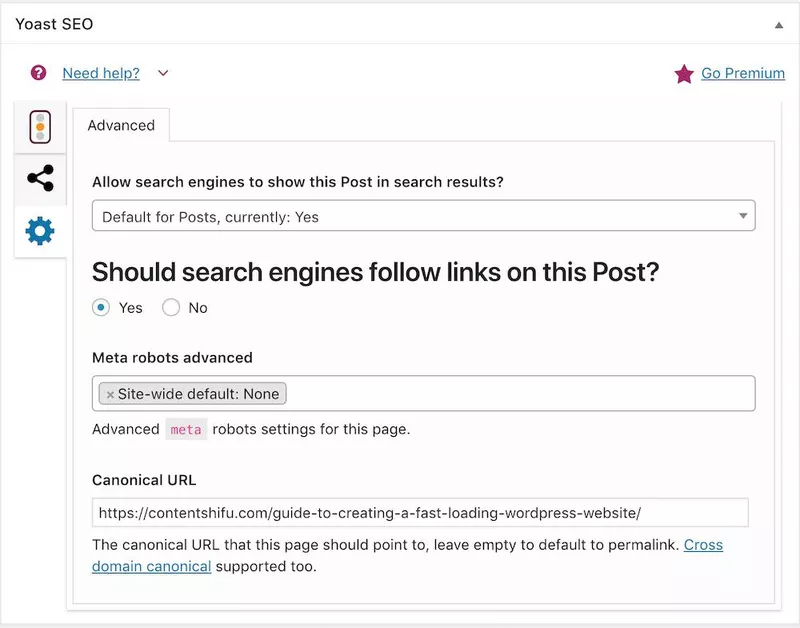Focus the Canonical URL input field
This screenshot has height=628, width=800.
(420, 512)
